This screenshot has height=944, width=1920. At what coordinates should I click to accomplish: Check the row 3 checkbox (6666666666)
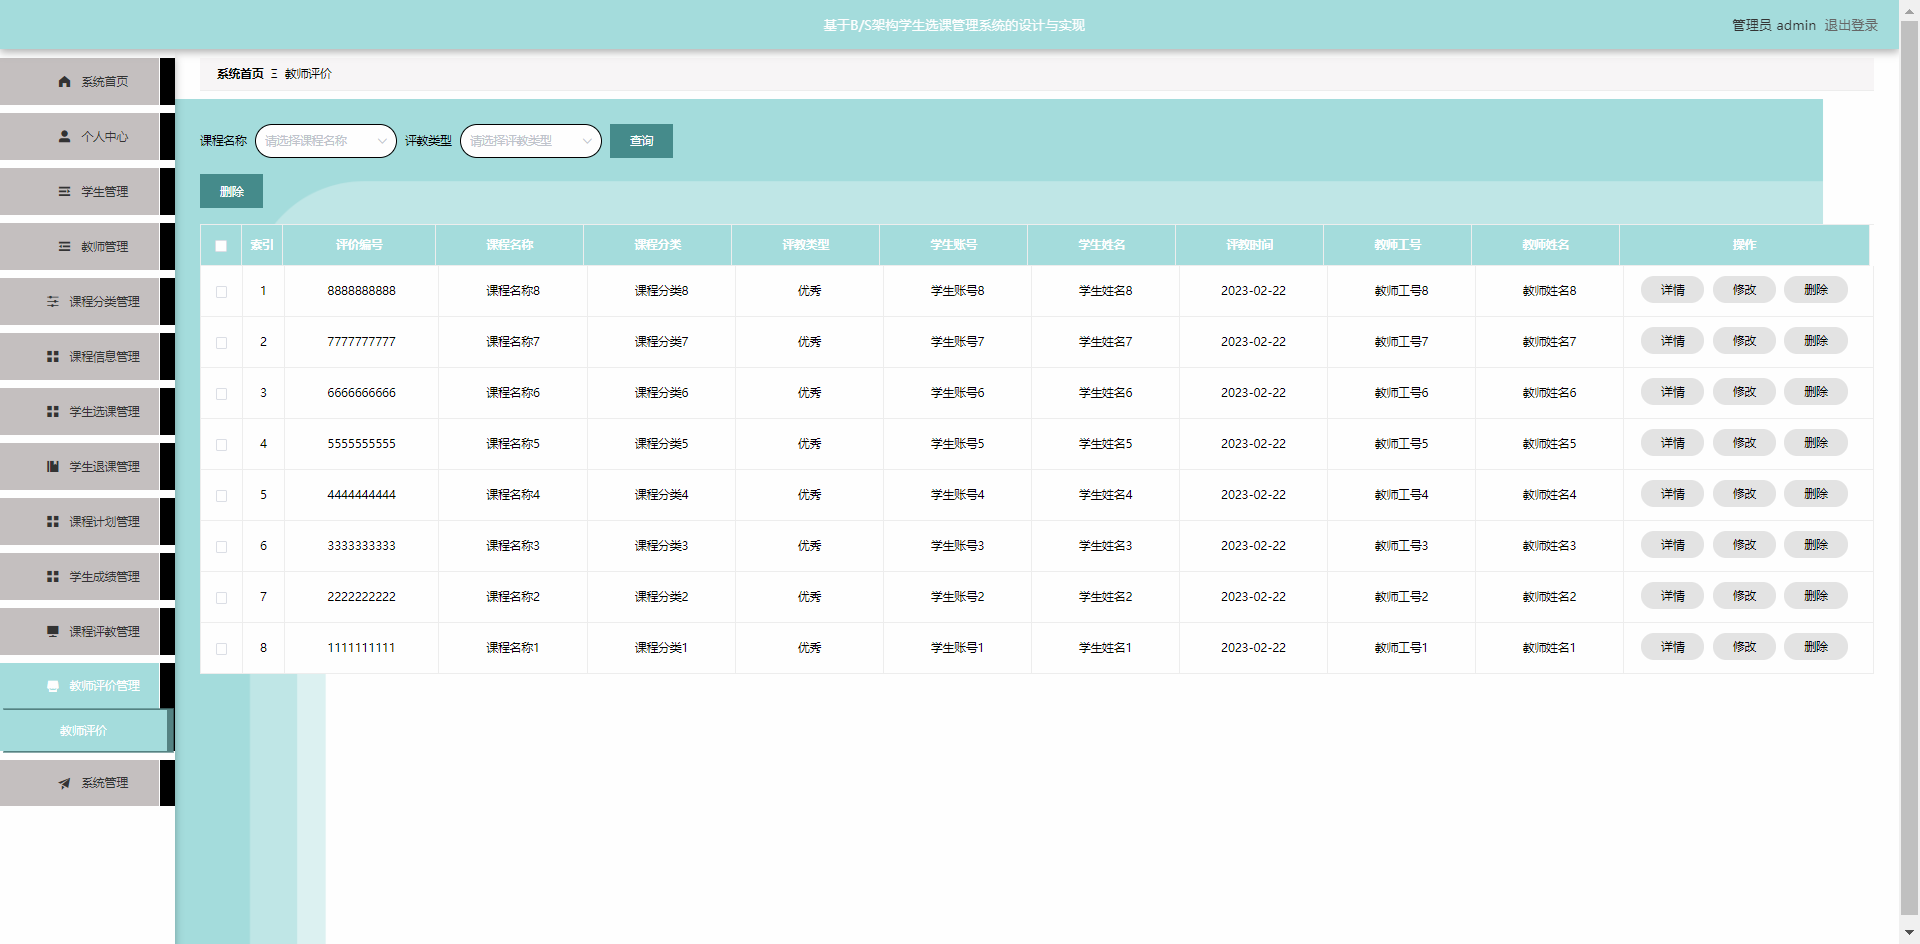click(221, 394)
